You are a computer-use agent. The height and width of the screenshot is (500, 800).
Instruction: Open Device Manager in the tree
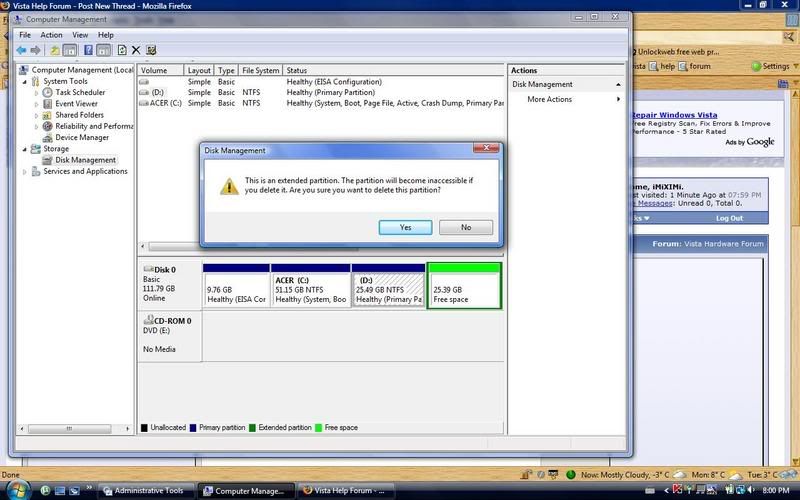point(82,138)
